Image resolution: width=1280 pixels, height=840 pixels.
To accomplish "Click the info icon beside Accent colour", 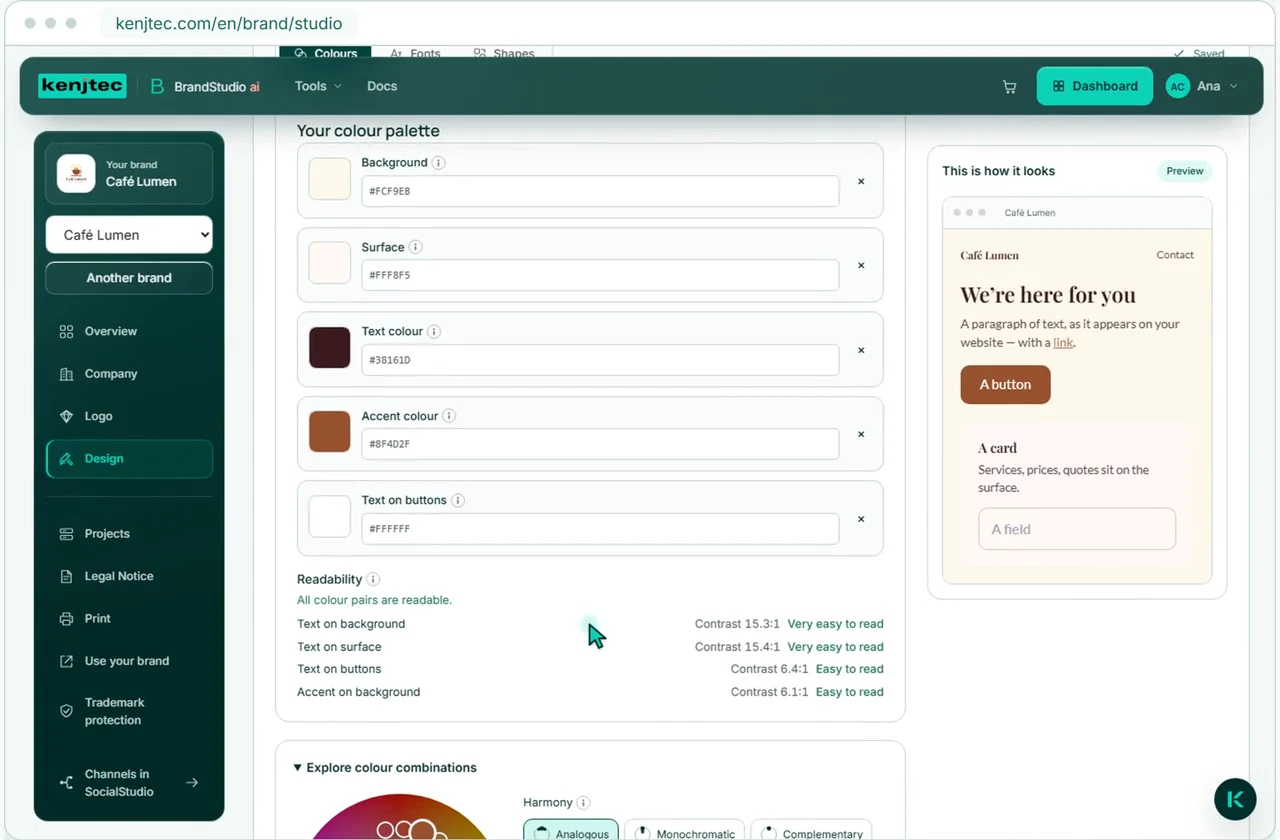I will click(449, 416).
